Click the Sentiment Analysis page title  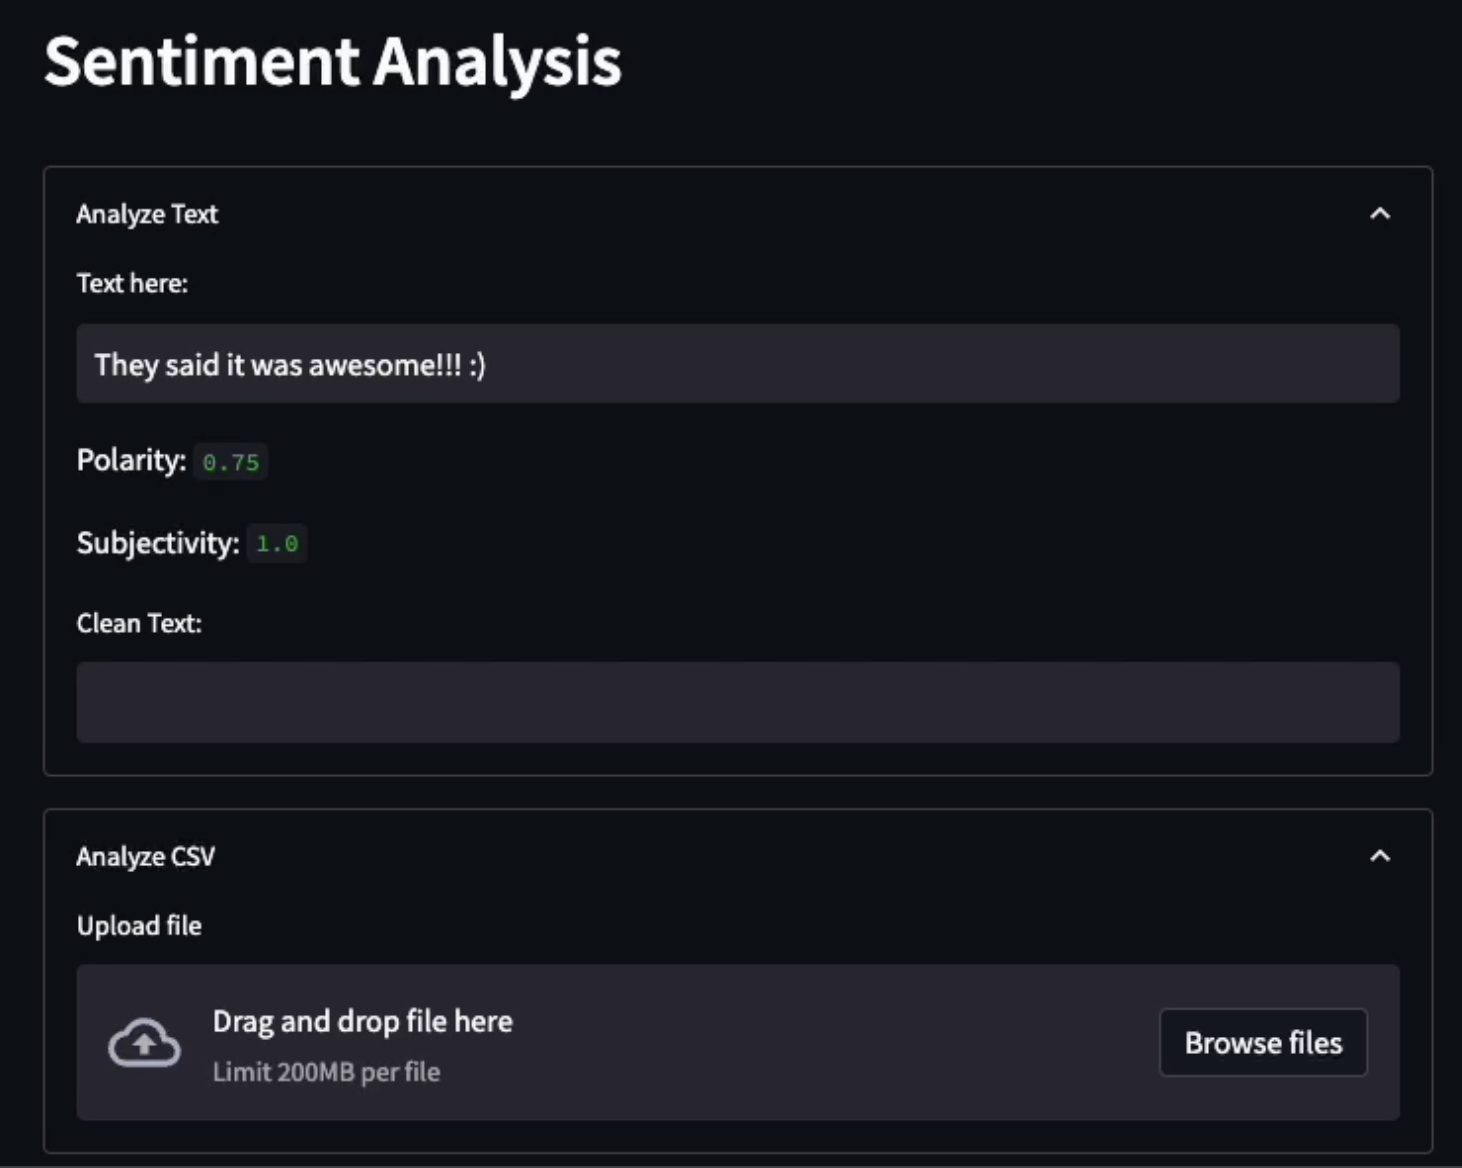[333, 62]
